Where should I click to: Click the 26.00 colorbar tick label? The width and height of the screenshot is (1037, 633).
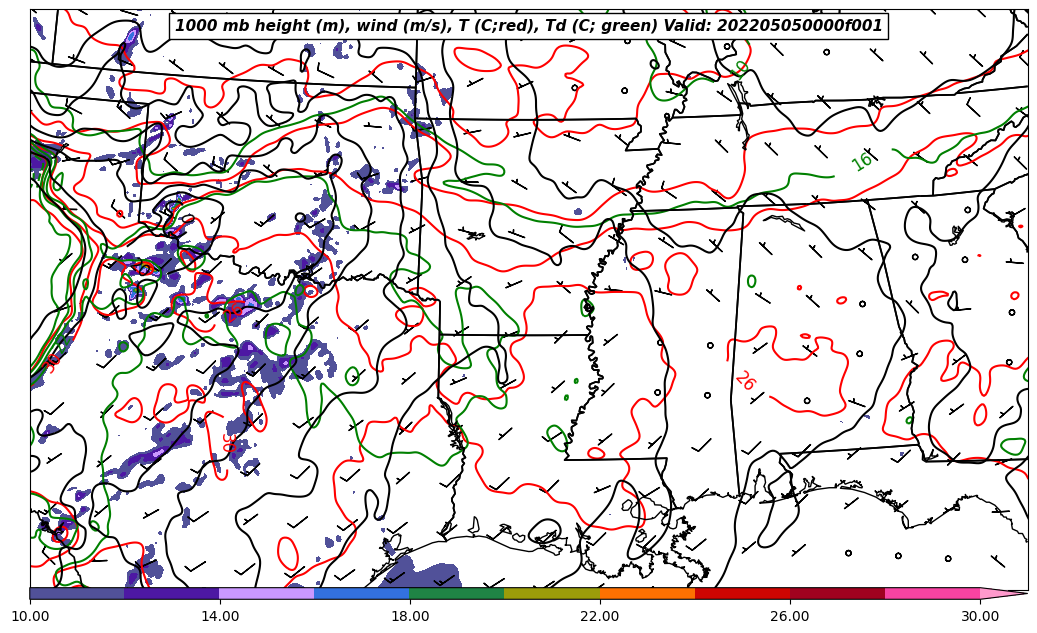[790, 616]
